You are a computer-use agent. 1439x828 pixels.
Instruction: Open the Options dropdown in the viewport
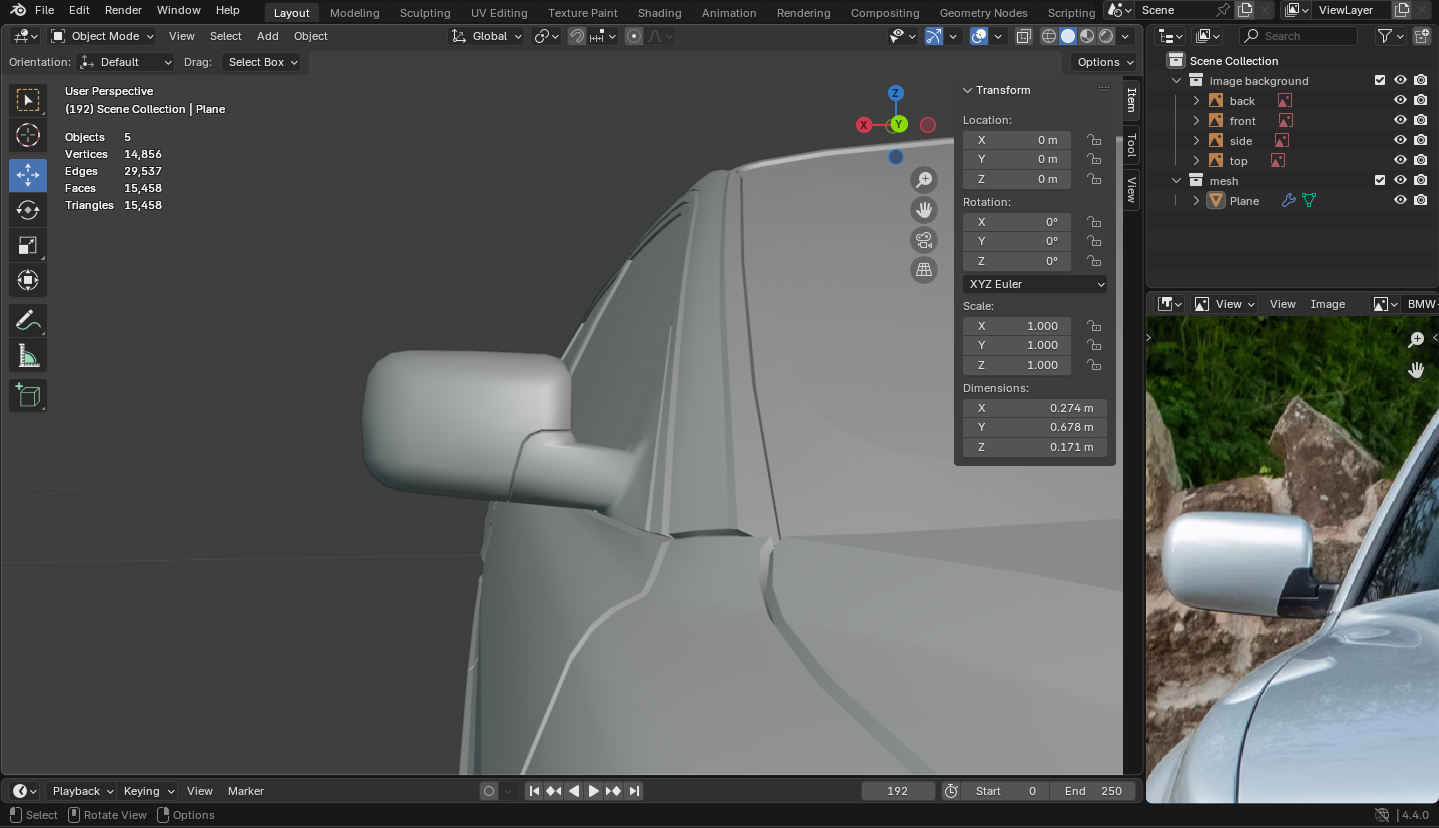pyautogui.click(x=1105, y=62)
